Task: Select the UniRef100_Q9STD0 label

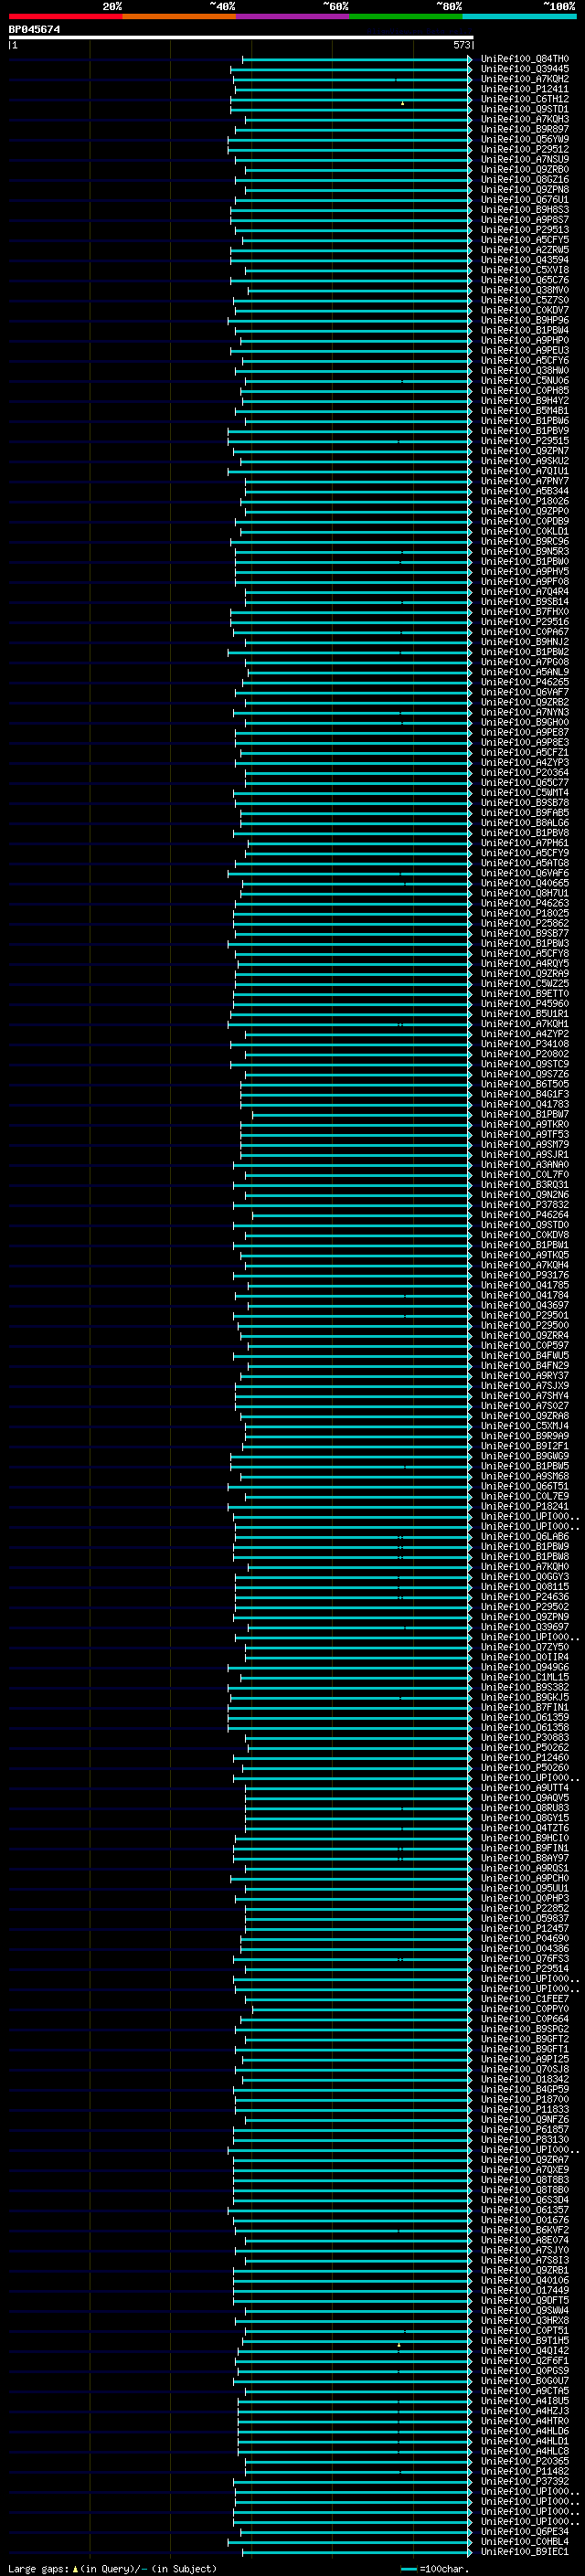Action: coord(525,1225)
